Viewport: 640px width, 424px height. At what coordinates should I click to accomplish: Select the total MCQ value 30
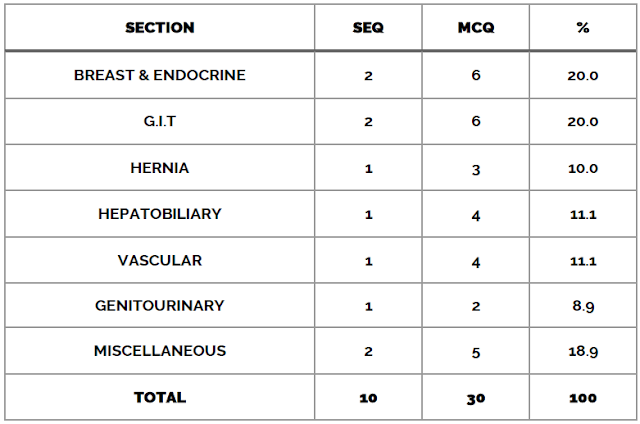point(476,399)
